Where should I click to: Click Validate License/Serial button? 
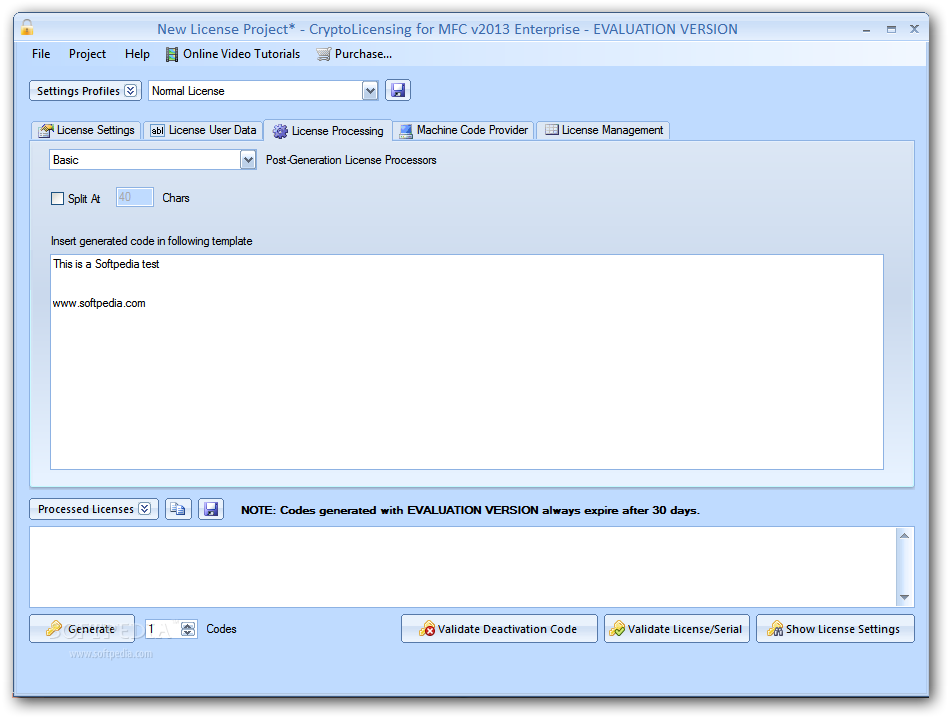tap(677, 629)
